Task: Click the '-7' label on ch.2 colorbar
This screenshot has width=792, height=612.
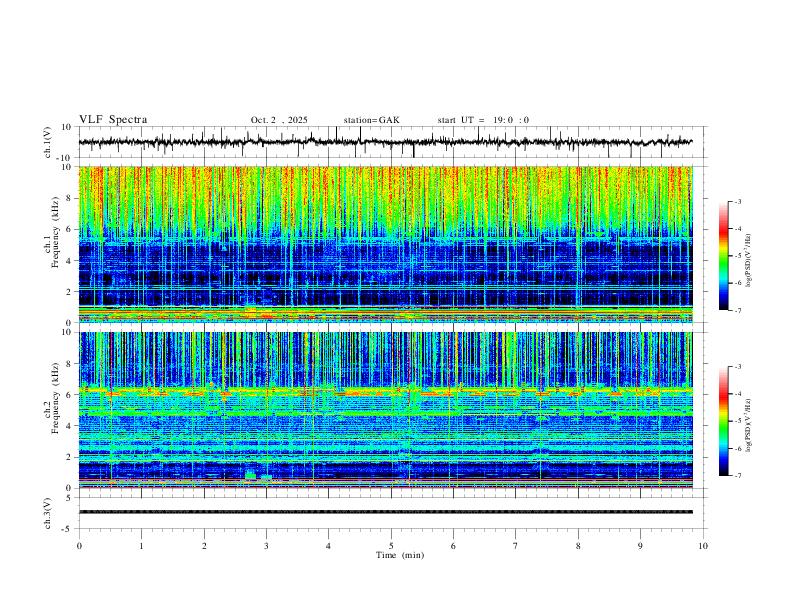Action: point(737,476)
